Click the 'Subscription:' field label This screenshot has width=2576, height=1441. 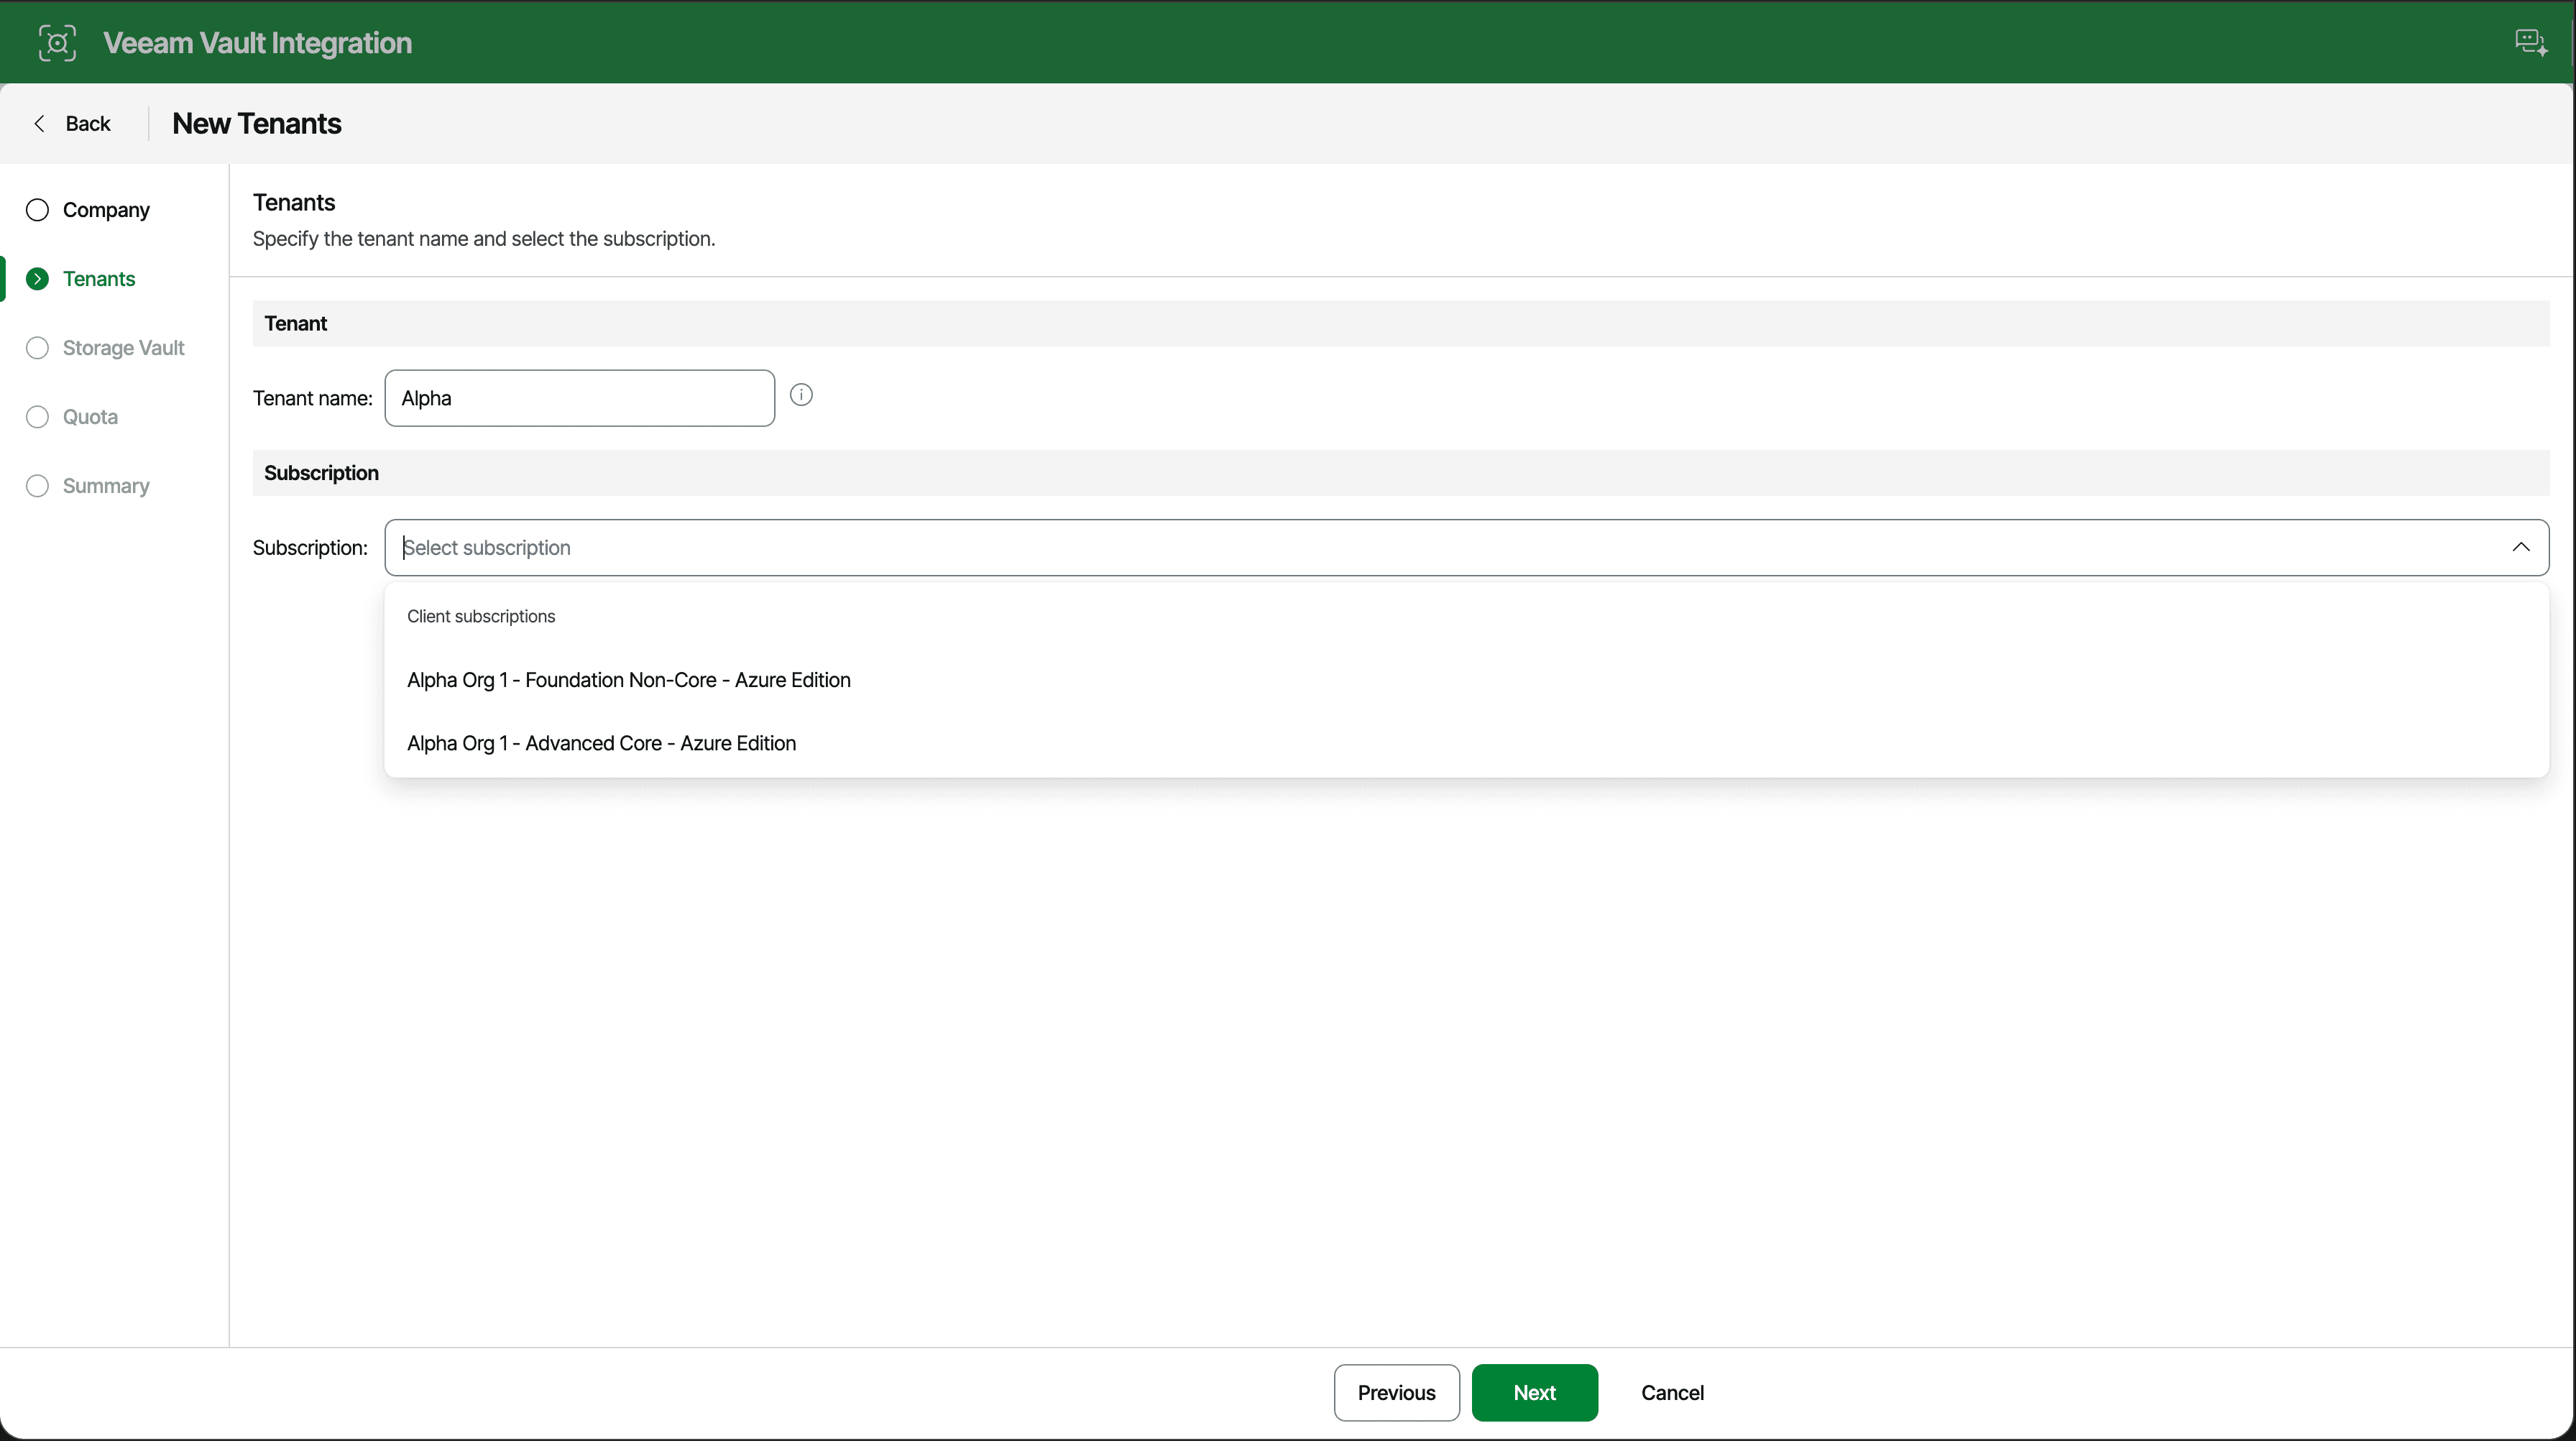pyautogui.click(x=310, y=547)
